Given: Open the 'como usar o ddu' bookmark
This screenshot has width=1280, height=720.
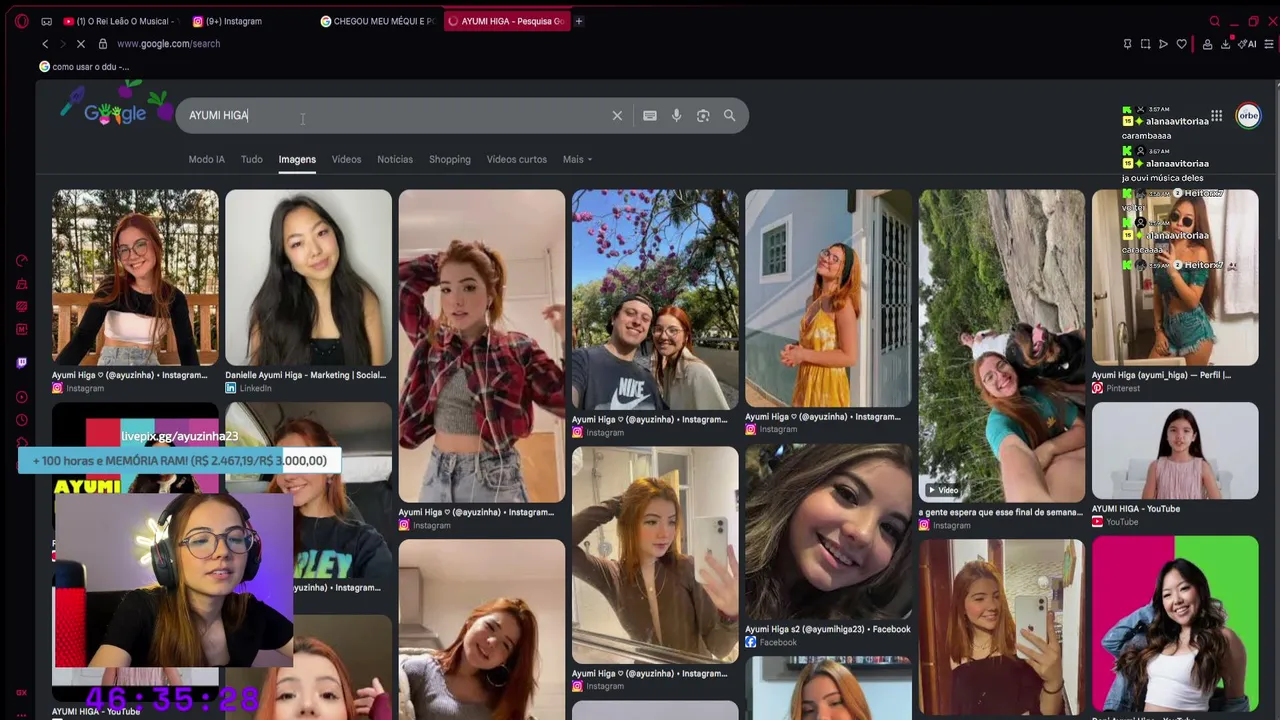Looking at the screenshot, I should 84,67.
